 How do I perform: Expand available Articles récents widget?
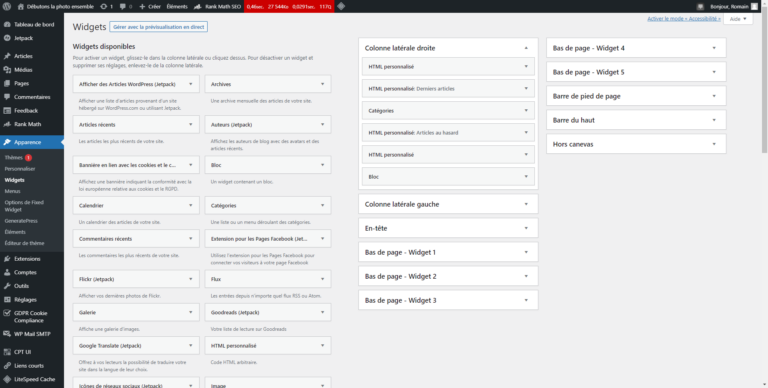click(191, 125)
